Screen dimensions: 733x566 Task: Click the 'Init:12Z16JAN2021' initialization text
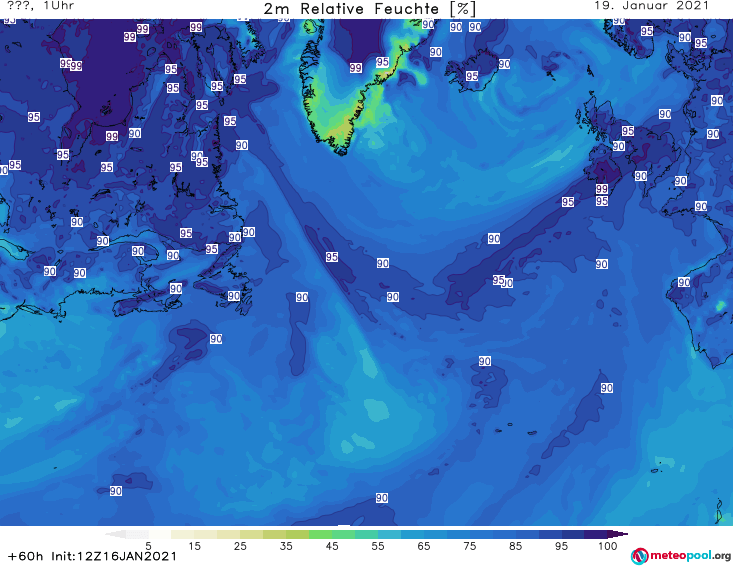click(x=114, y=556)
